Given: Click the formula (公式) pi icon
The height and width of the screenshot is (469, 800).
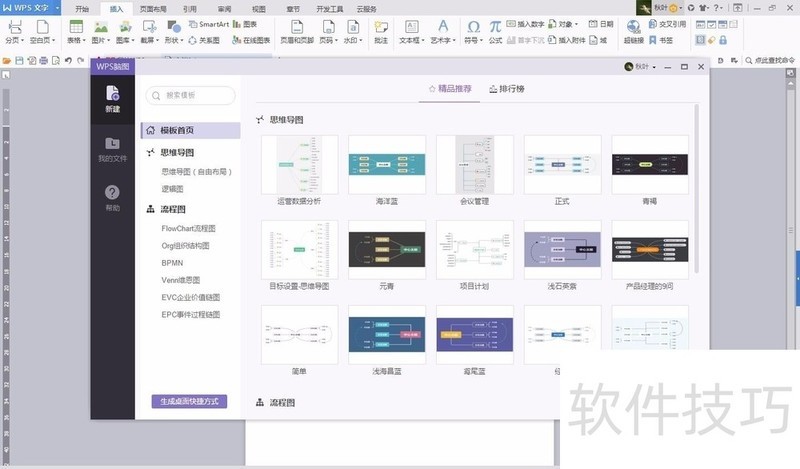Looking at the screenshot, I should 495,27.
